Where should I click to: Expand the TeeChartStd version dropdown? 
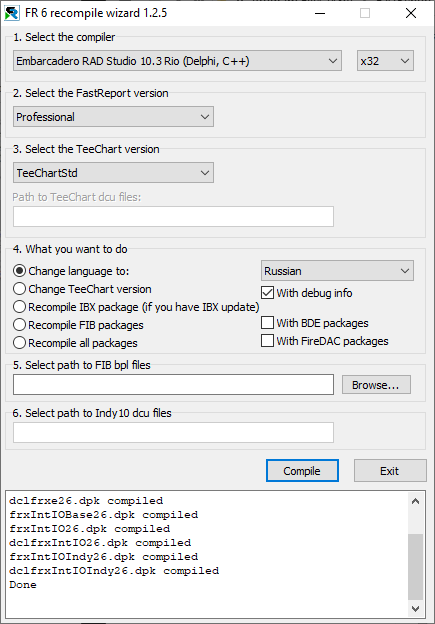[113, 173]
